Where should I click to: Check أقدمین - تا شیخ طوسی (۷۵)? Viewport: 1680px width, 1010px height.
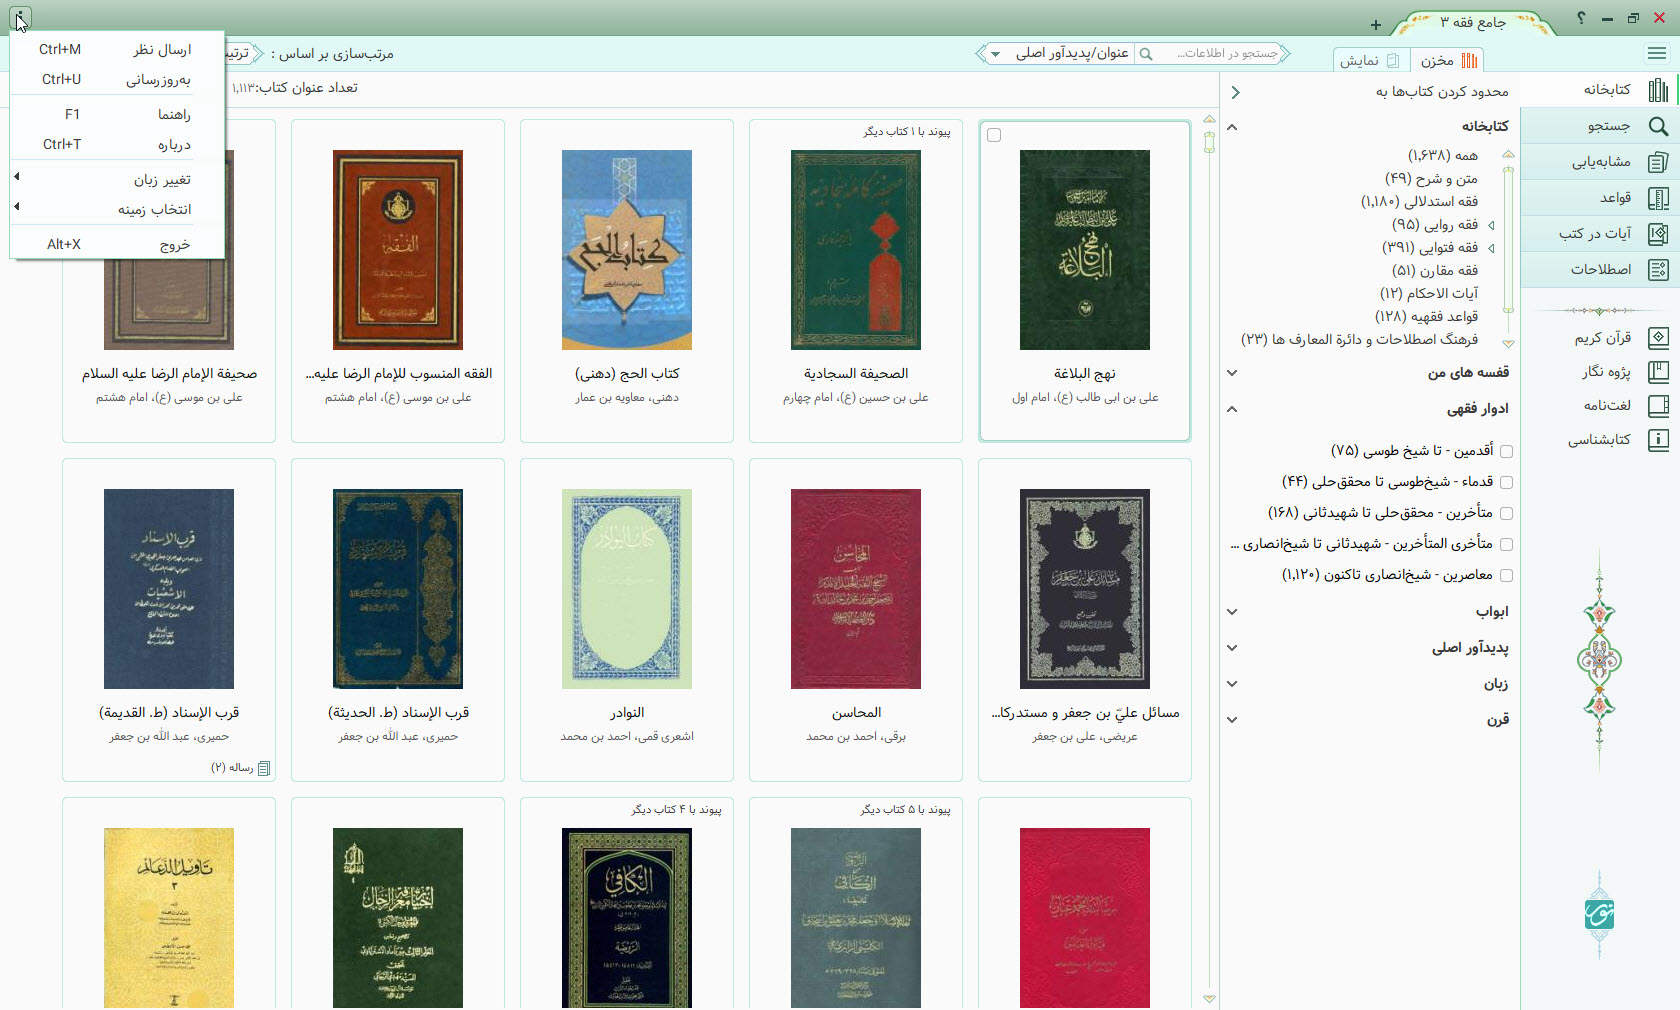(x=1507, y=452)
